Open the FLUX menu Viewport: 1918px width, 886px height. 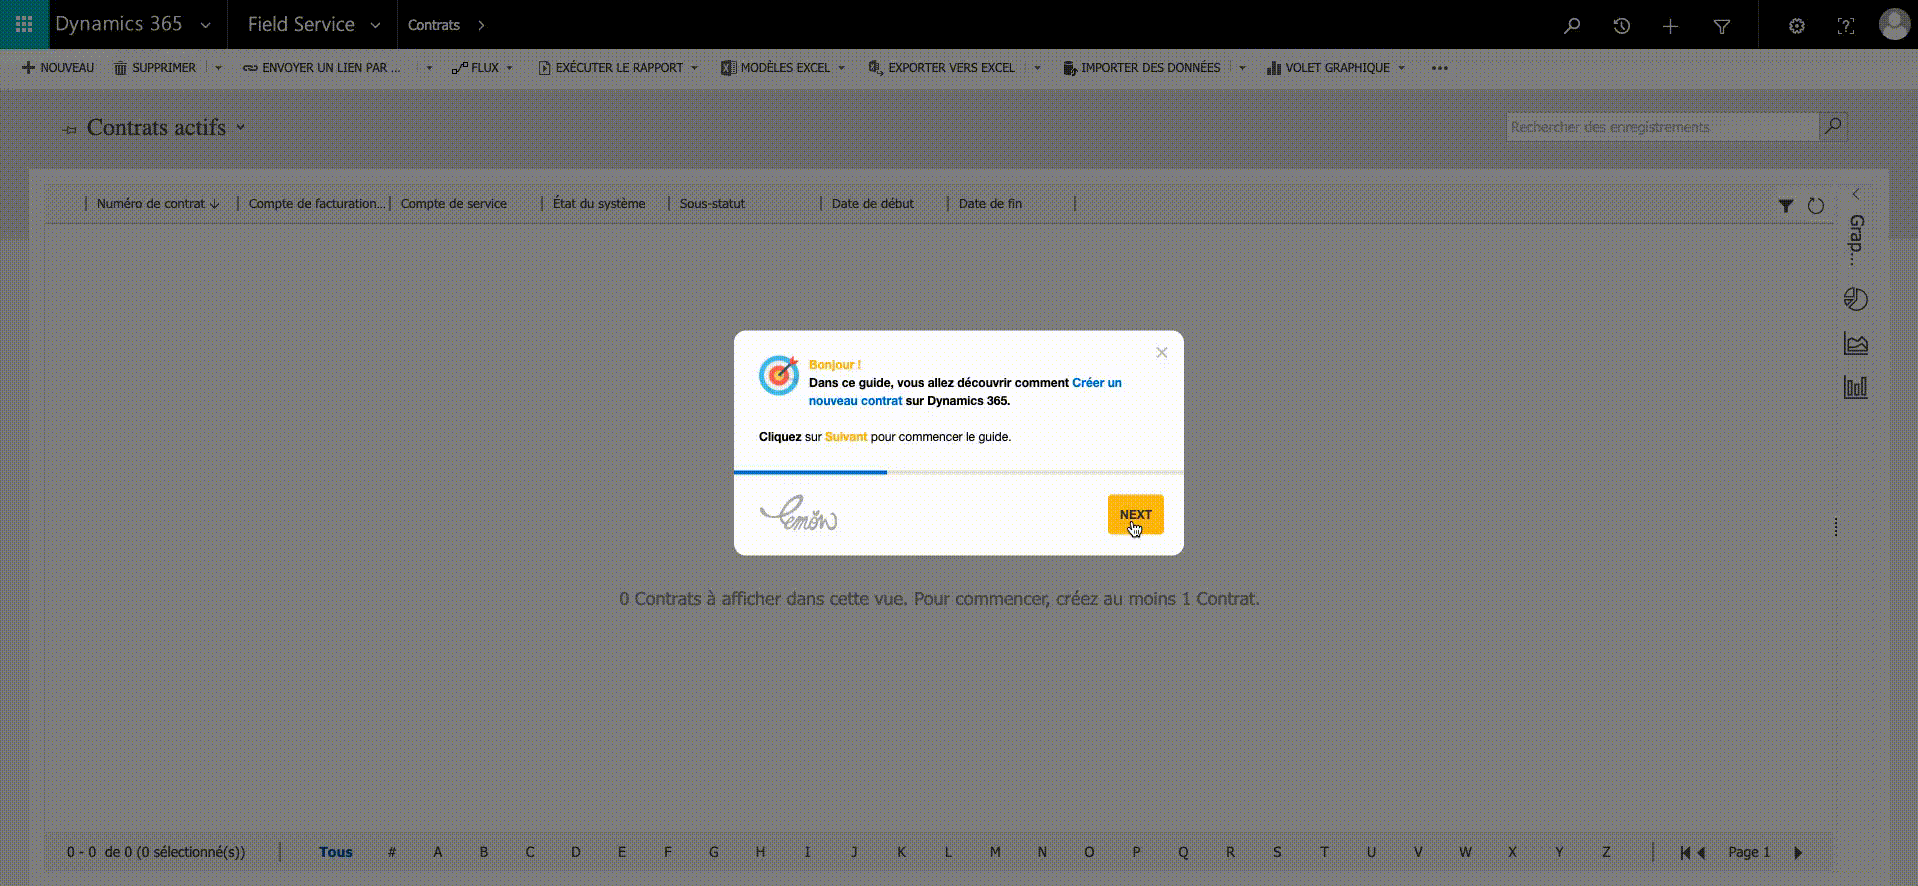482,68
